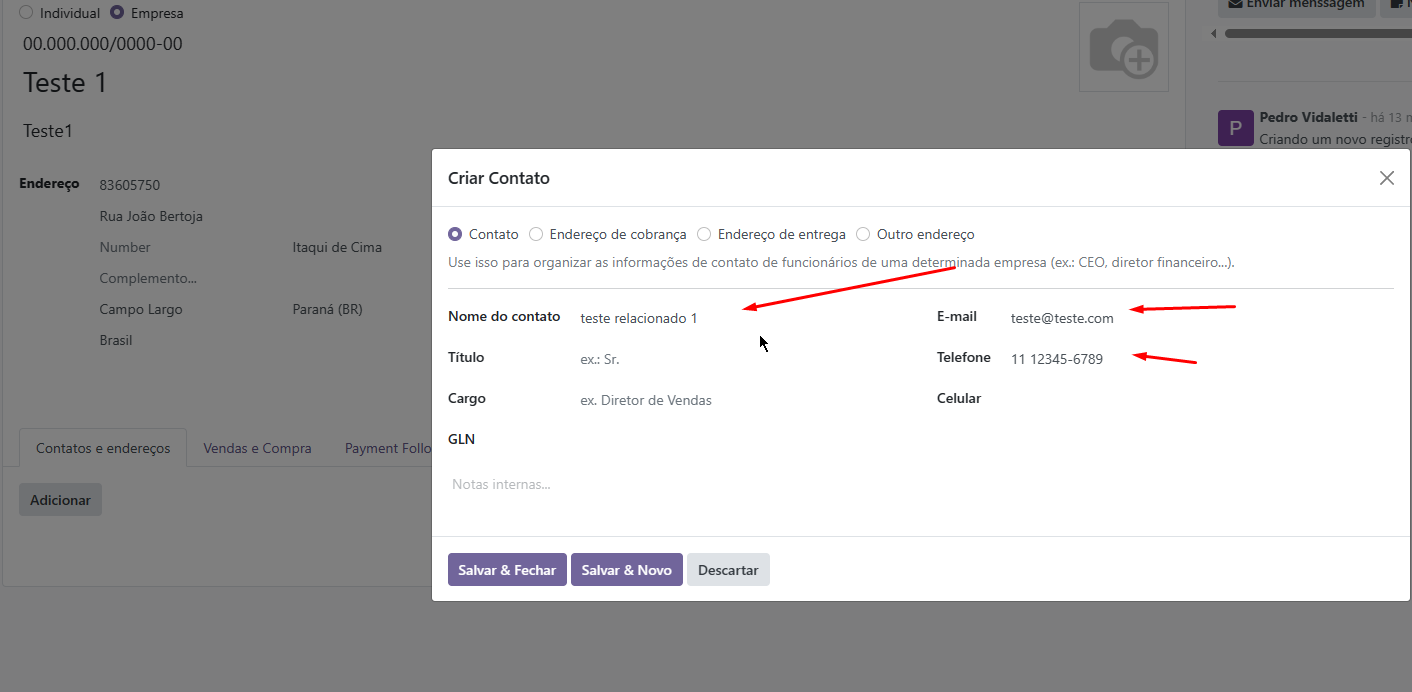Click Pedro Vidaletti avatar icon
Viewport: 1412px width, 692px height.
(x=1235, y=128)
